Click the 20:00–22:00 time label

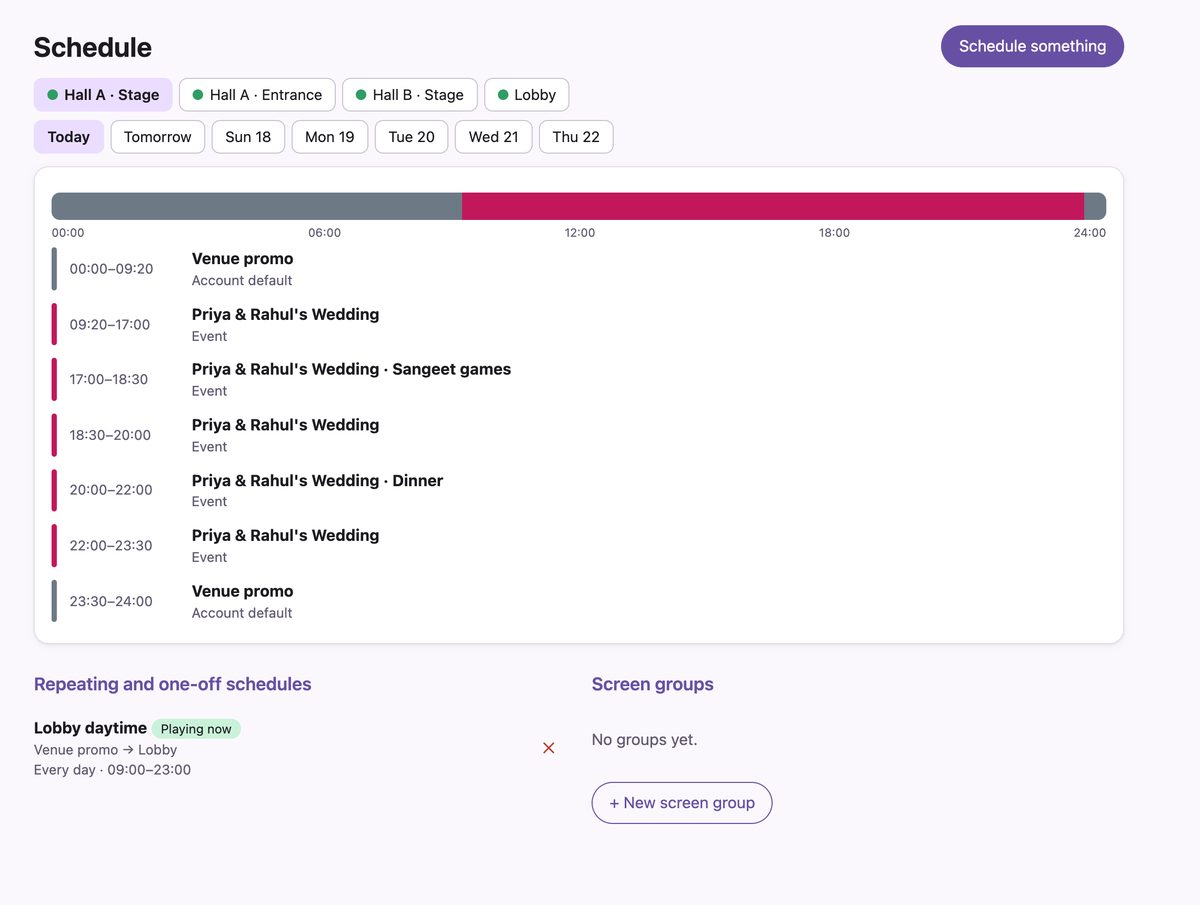point(111,490)
